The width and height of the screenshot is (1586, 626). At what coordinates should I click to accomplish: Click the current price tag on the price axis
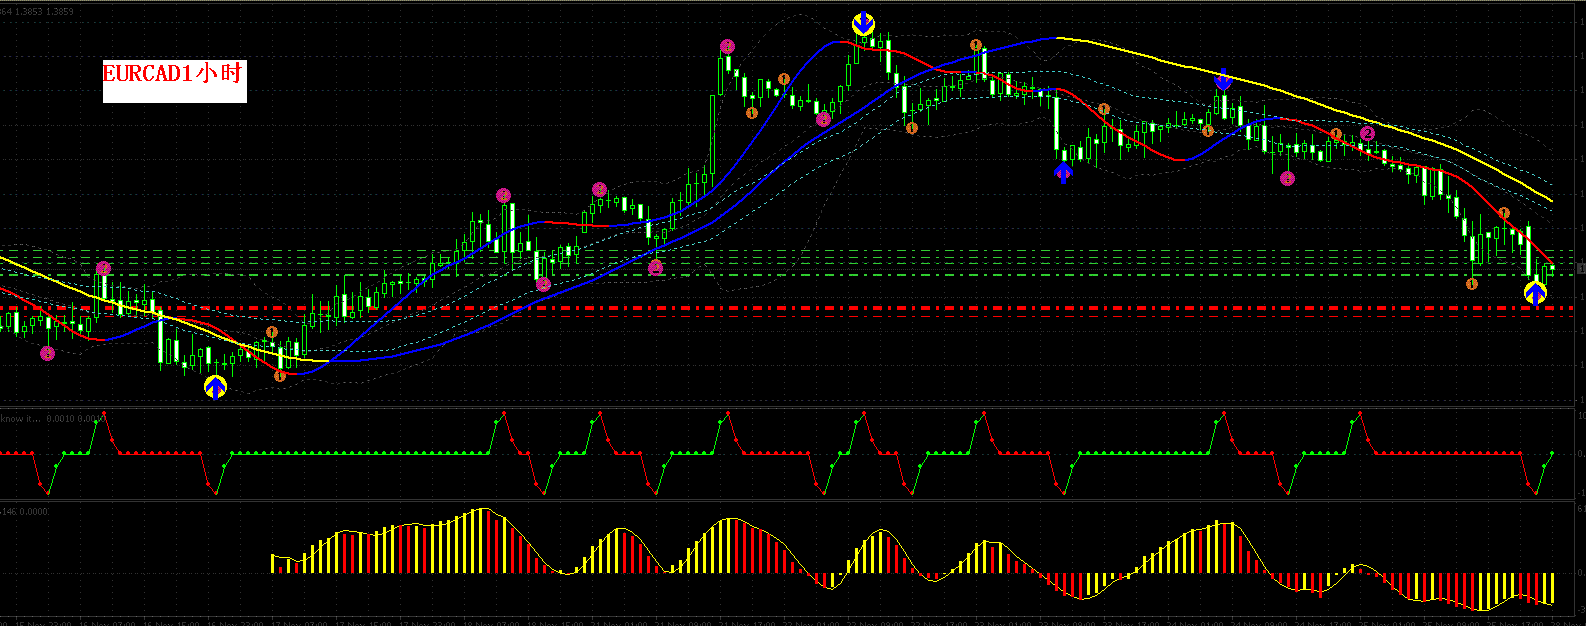tap(1580, 268)
